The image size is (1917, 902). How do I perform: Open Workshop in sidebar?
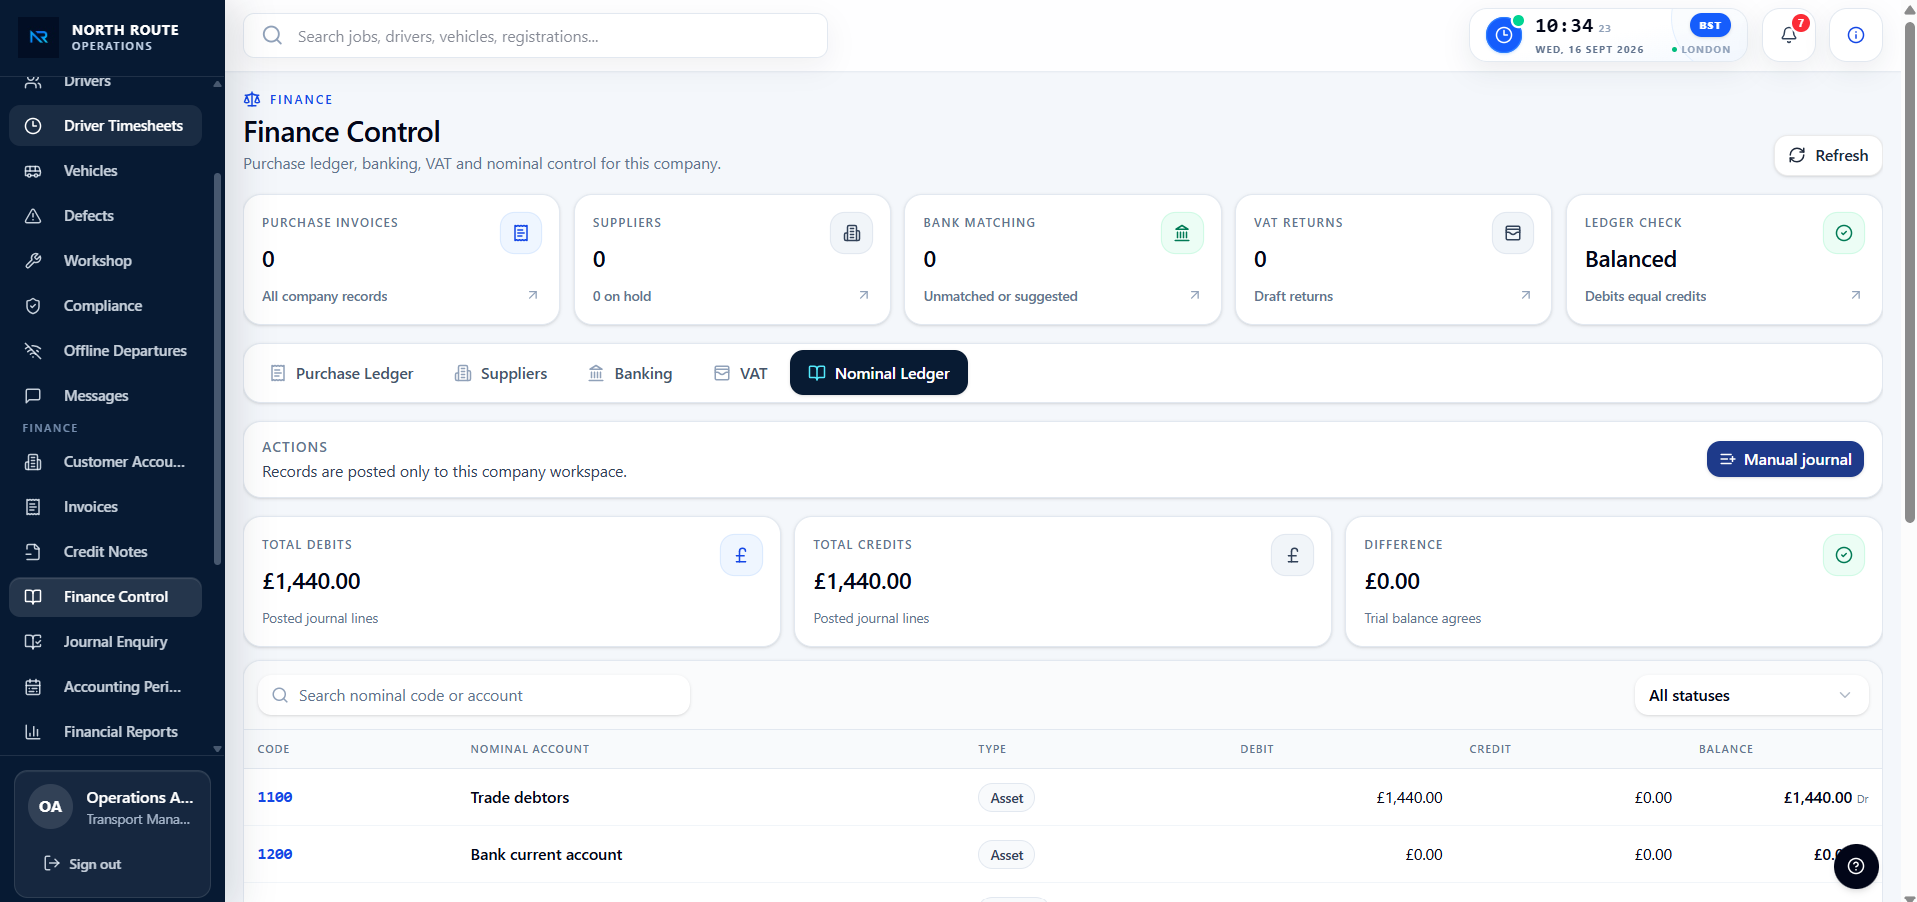pyautogui.click(x=106, y=261)
